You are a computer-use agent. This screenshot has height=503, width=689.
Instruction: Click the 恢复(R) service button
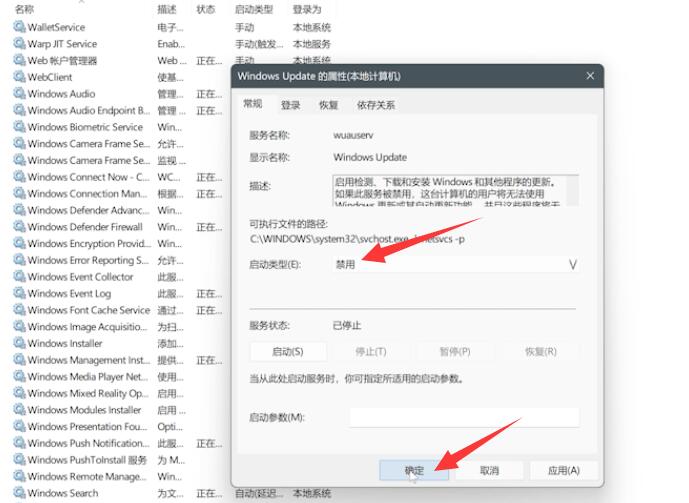pos(541,351)
